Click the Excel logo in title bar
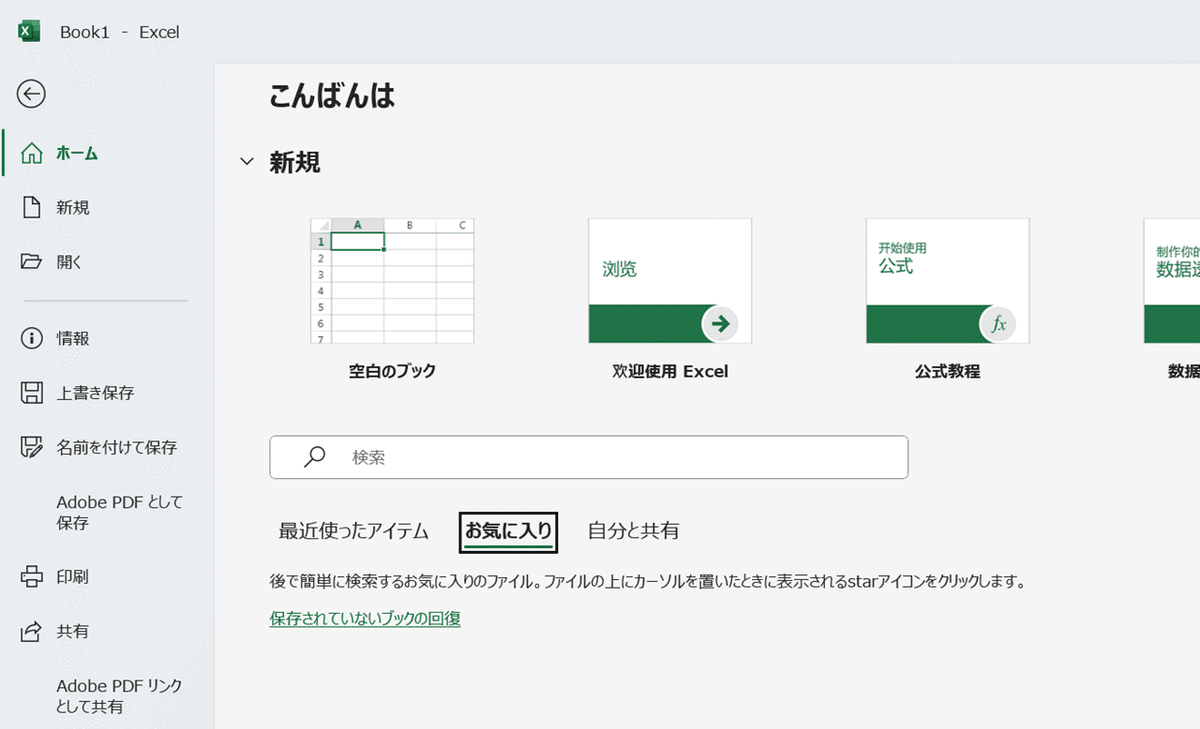 [x=29, y=31]
